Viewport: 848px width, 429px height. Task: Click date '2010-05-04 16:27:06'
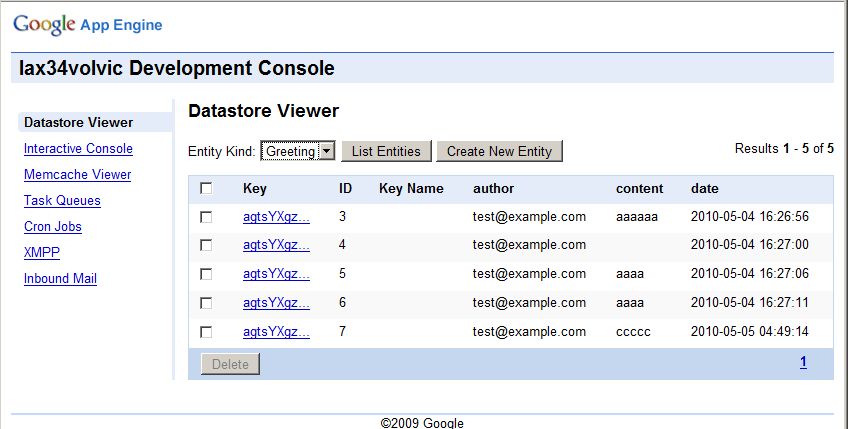point(750,274)
